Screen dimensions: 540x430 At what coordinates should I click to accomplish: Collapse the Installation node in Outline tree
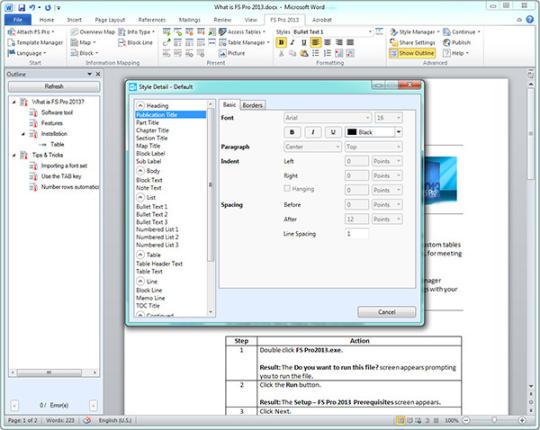tap(23, 134)
